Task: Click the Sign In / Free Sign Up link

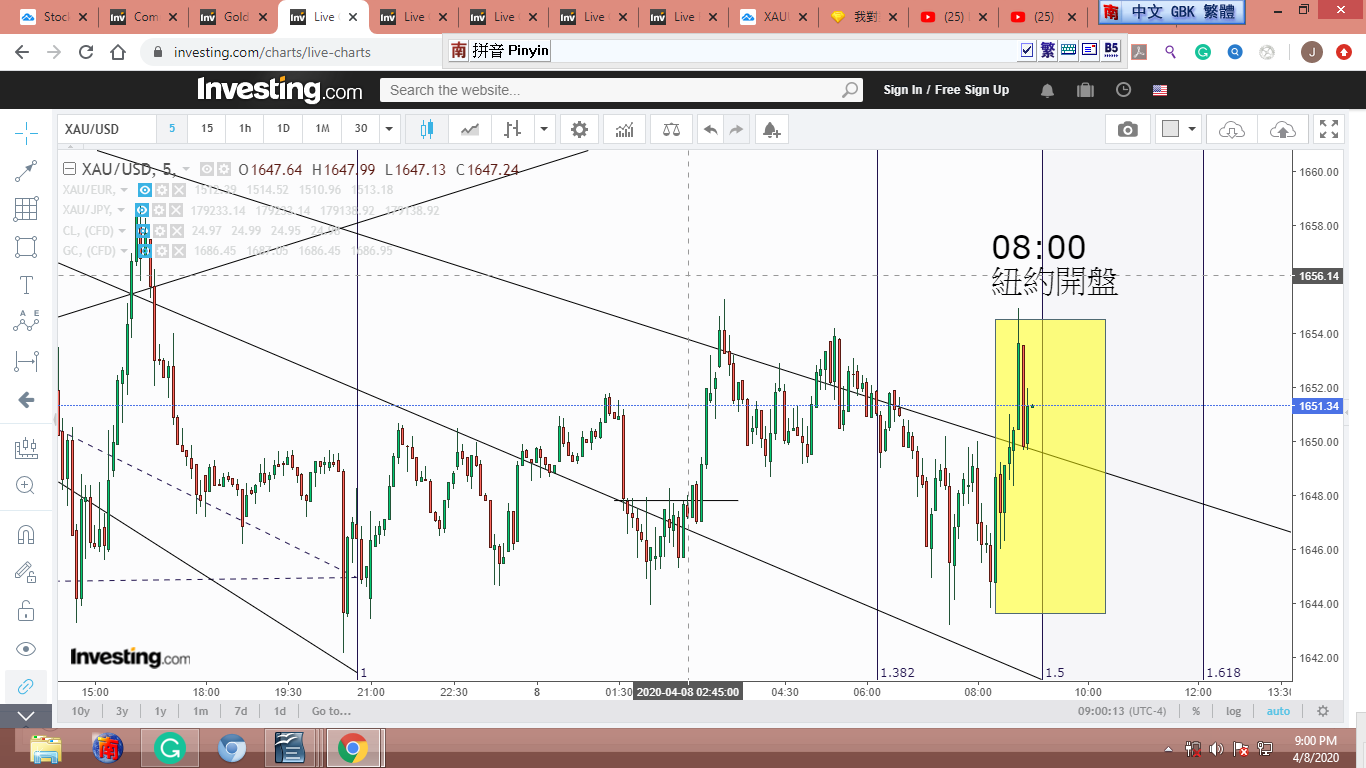Action: pos(946,90)
